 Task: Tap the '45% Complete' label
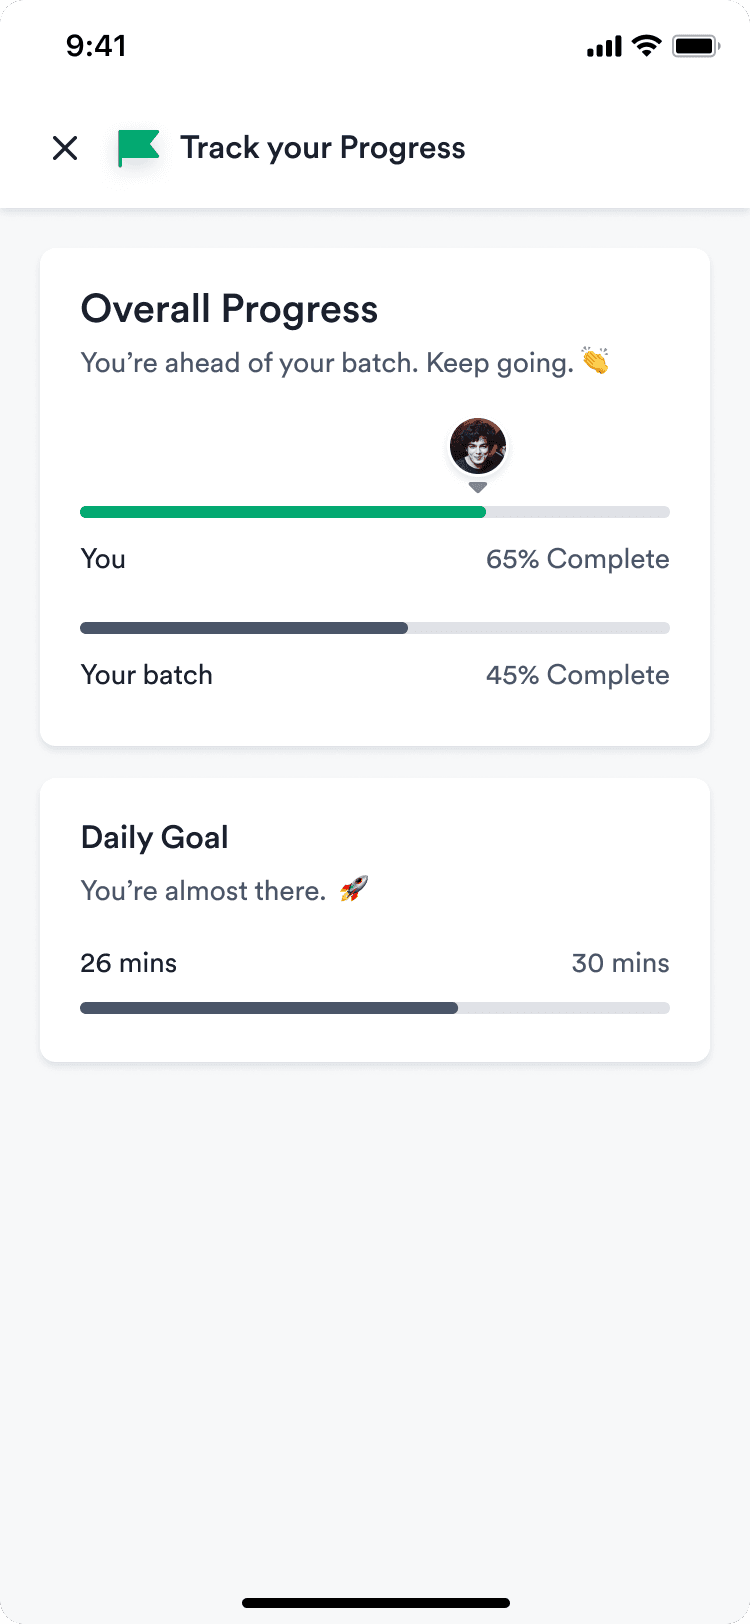click(x=578, y=675)
